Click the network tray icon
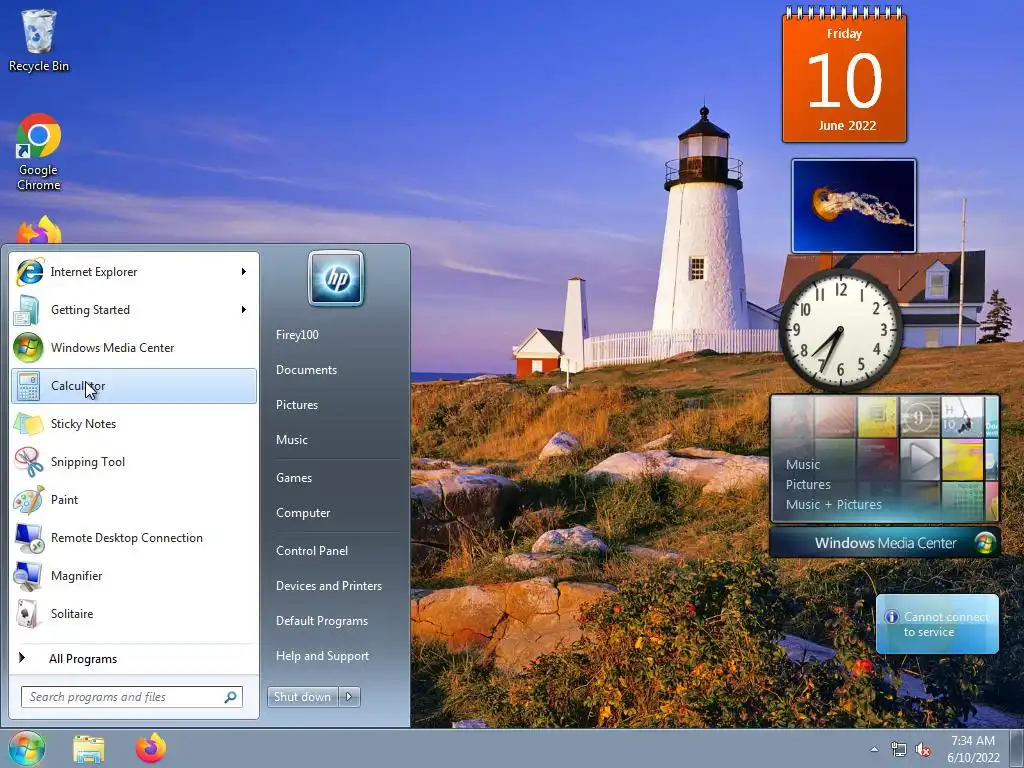The width and height of the screenshot is (1024, 768). coord(899,750)
